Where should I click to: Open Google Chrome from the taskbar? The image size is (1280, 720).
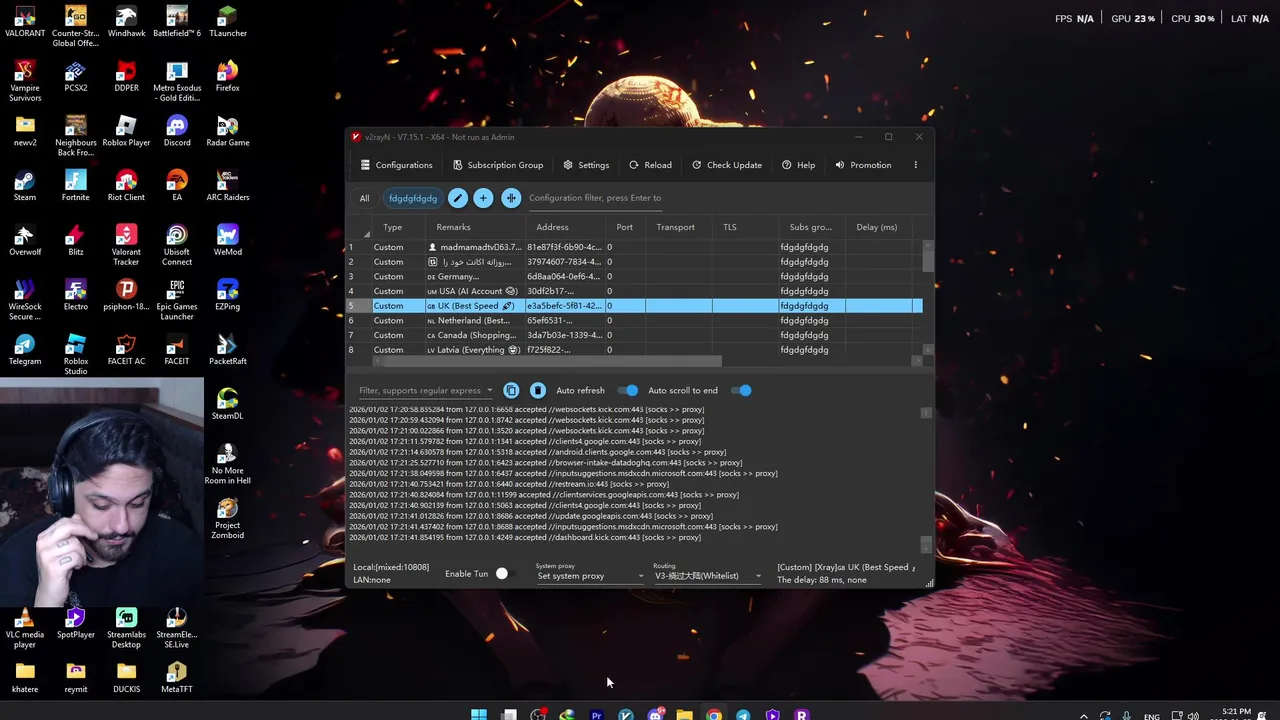714,714
